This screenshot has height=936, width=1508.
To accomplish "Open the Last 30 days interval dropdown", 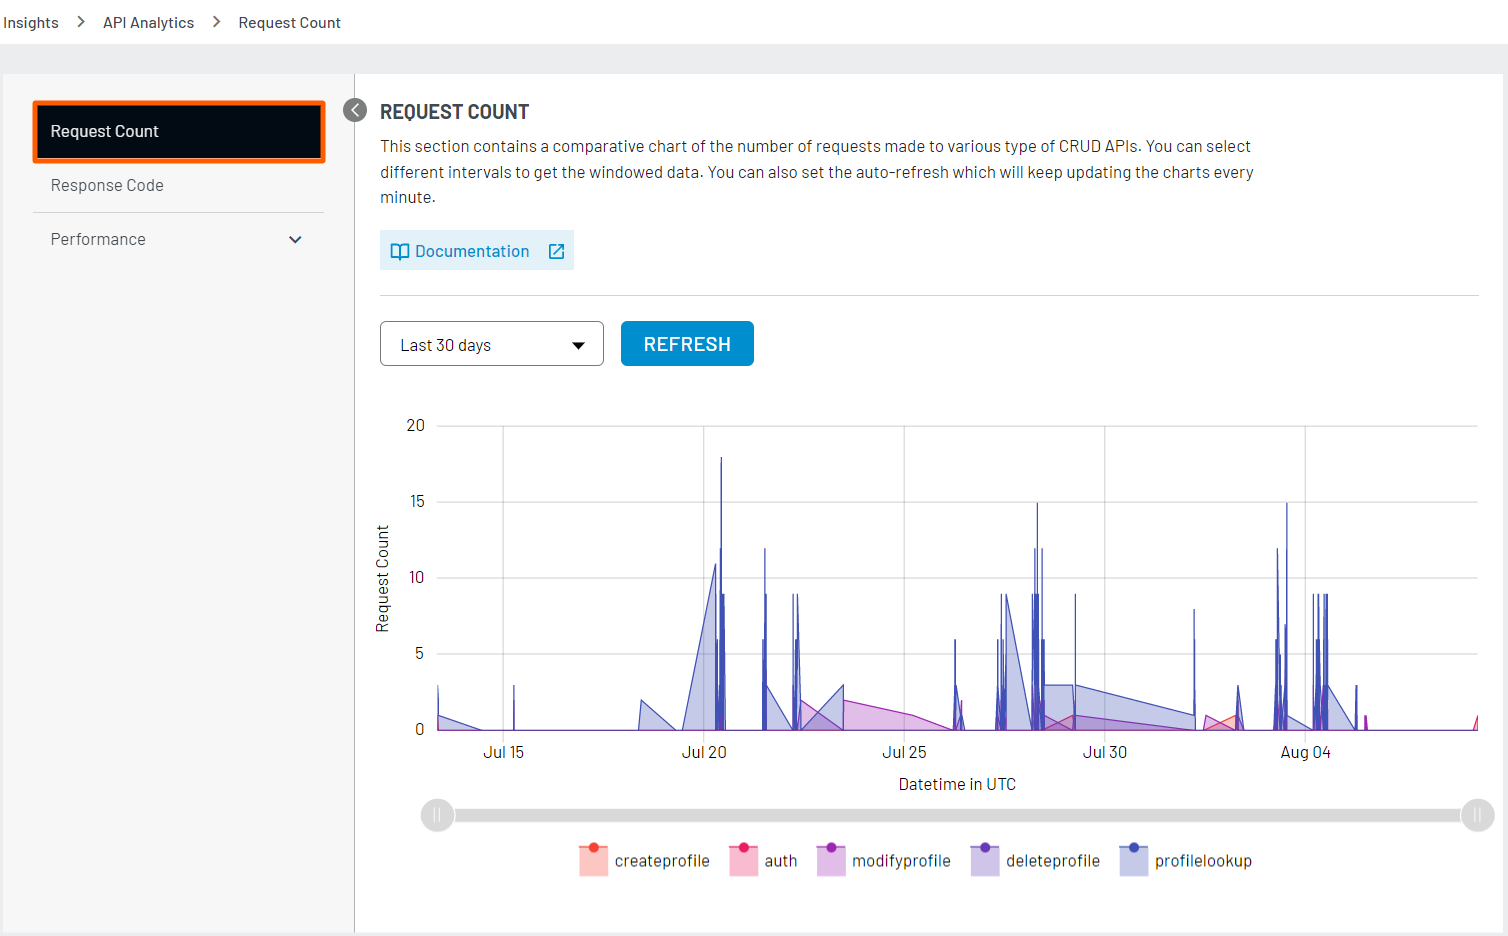I will pyautogui.click(x=491, y=343).
